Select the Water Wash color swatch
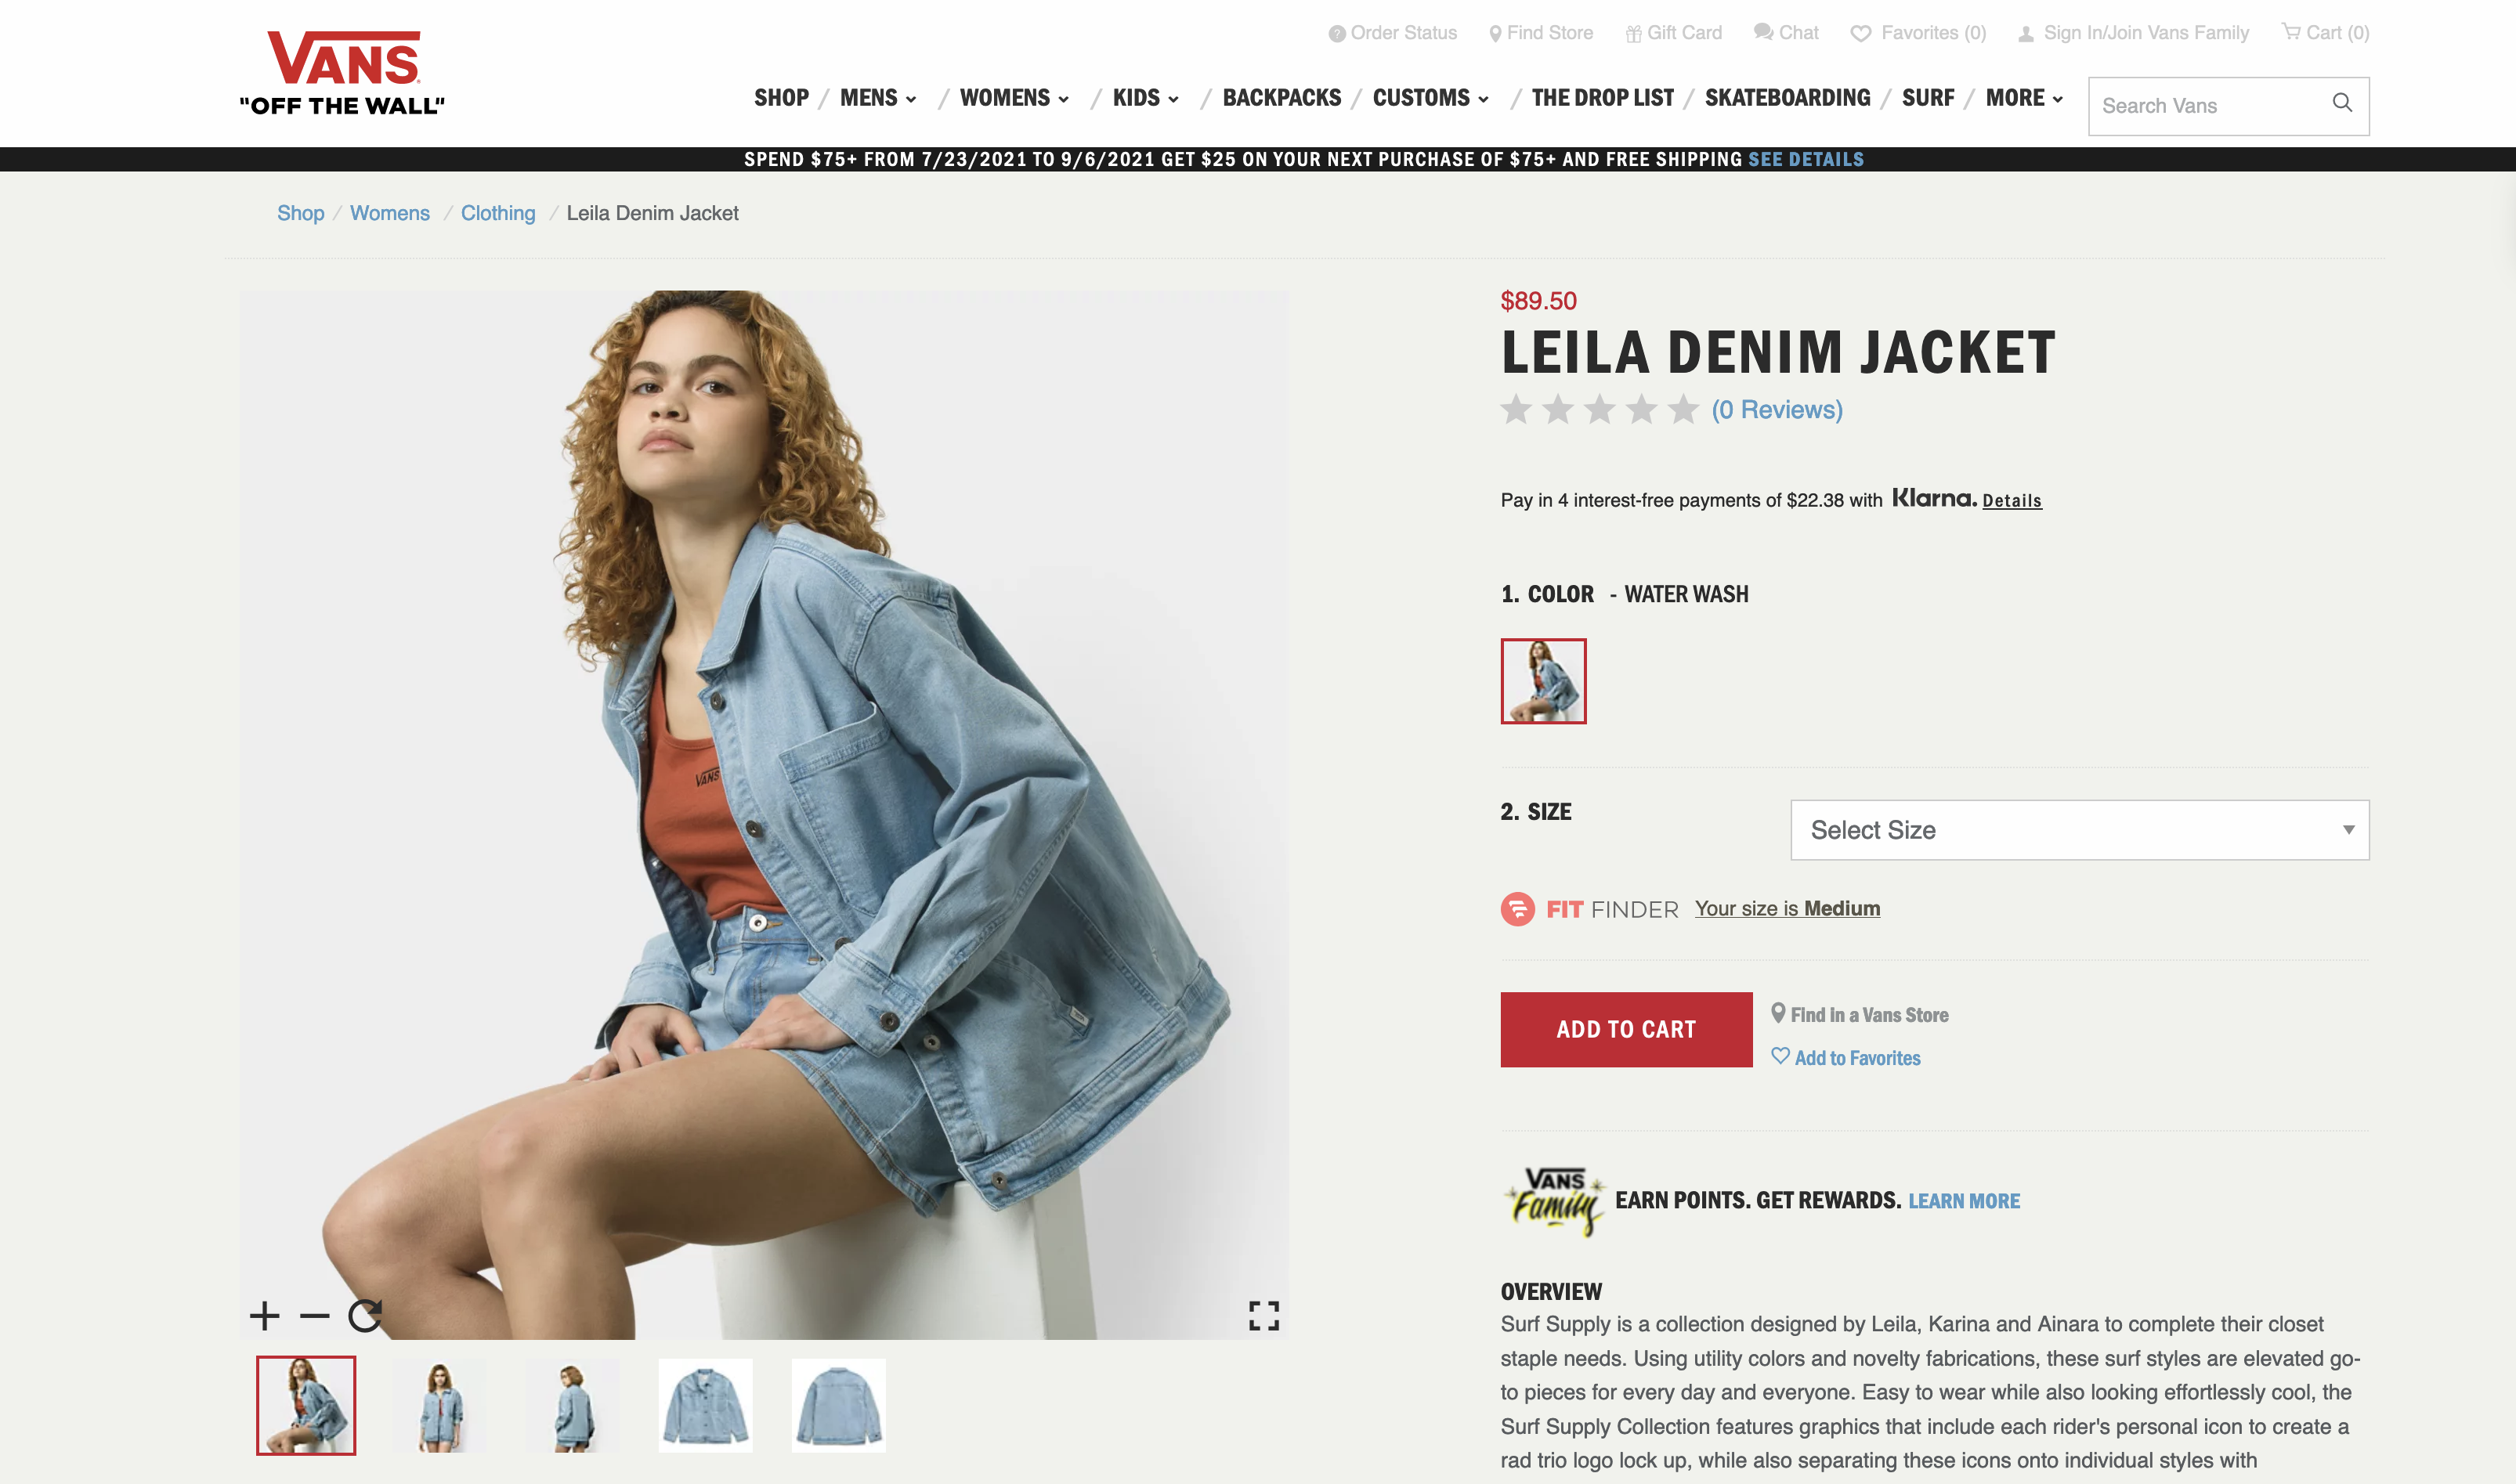 [x=1544, y=681]
